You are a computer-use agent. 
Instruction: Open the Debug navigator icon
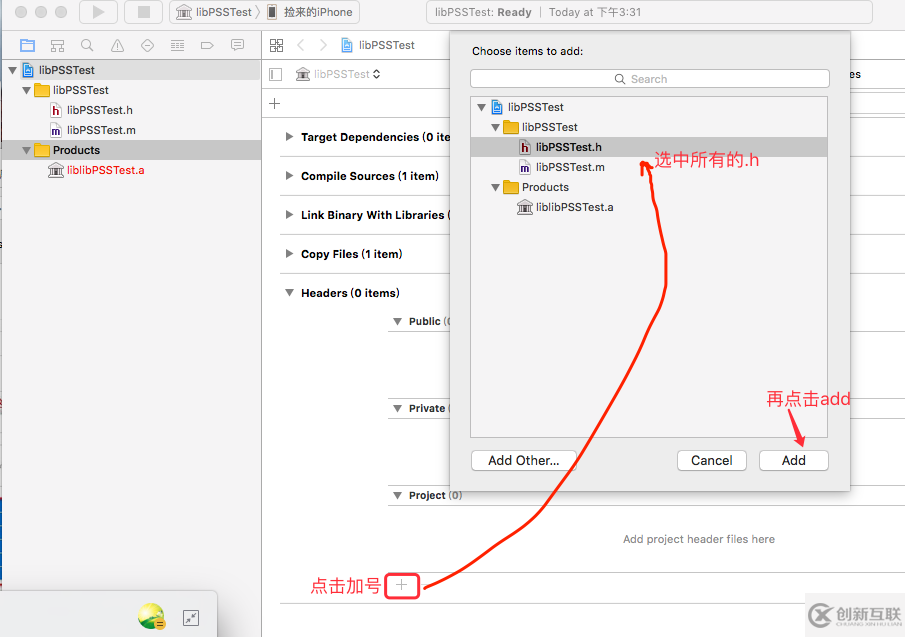(177, 46)
